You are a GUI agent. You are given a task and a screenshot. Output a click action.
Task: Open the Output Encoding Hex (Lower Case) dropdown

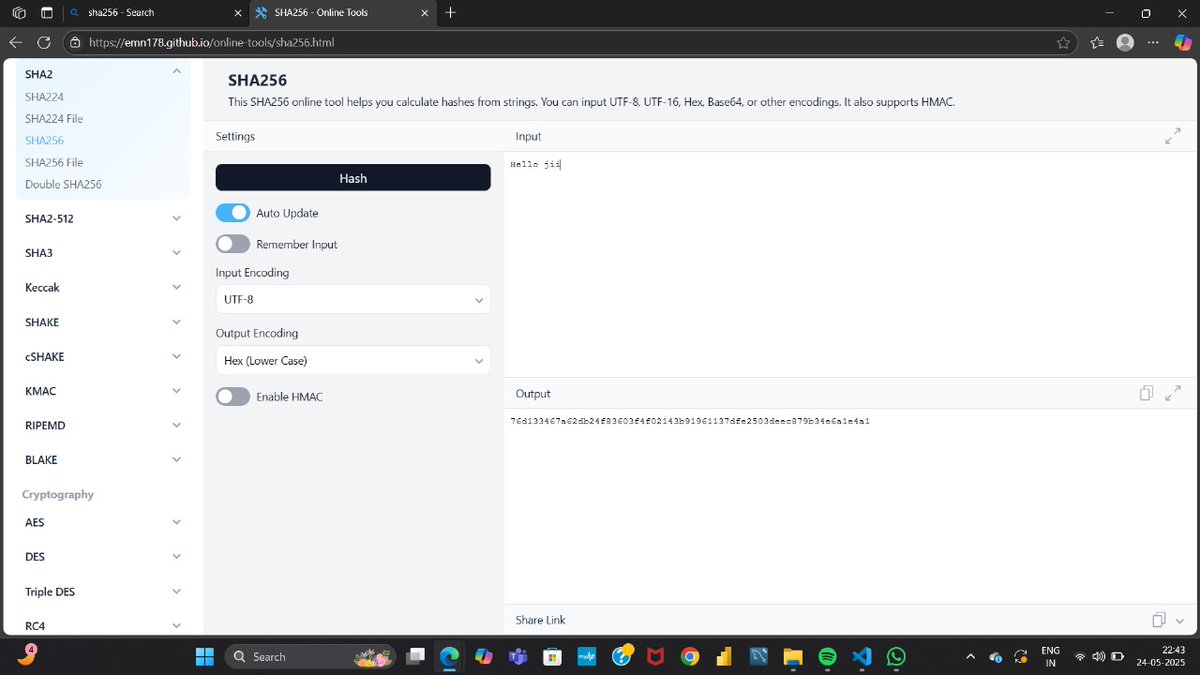point(353,360)
